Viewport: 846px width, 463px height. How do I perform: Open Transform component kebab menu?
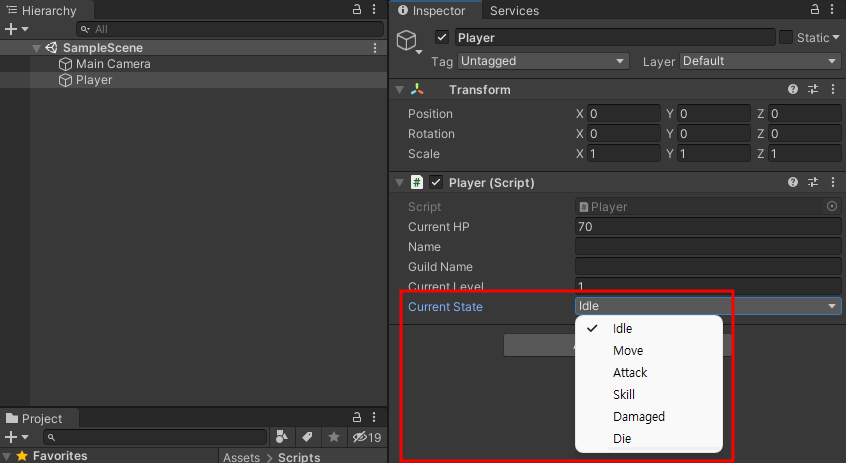(833, 89)
